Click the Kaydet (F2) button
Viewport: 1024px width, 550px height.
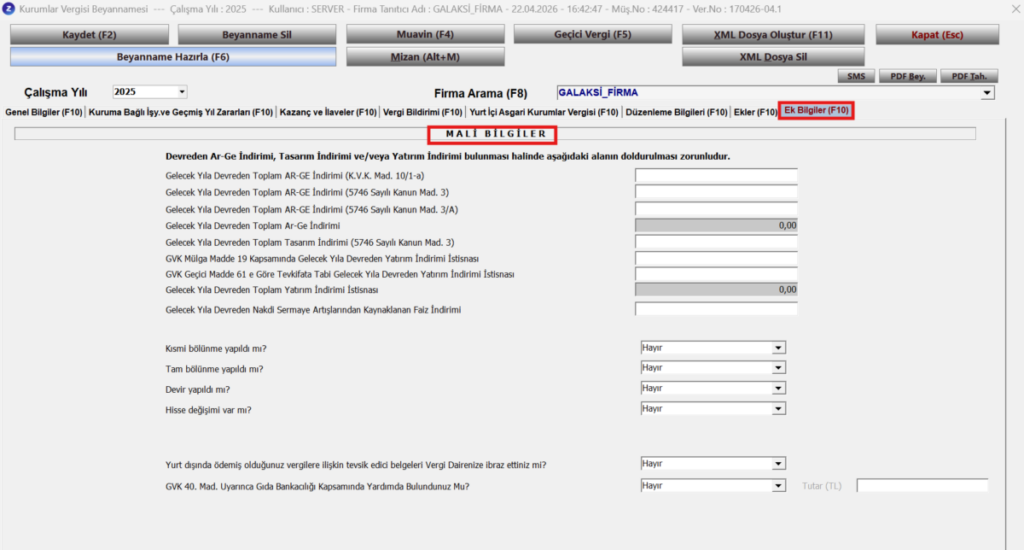pyautogui.click(x=89, y=35)
